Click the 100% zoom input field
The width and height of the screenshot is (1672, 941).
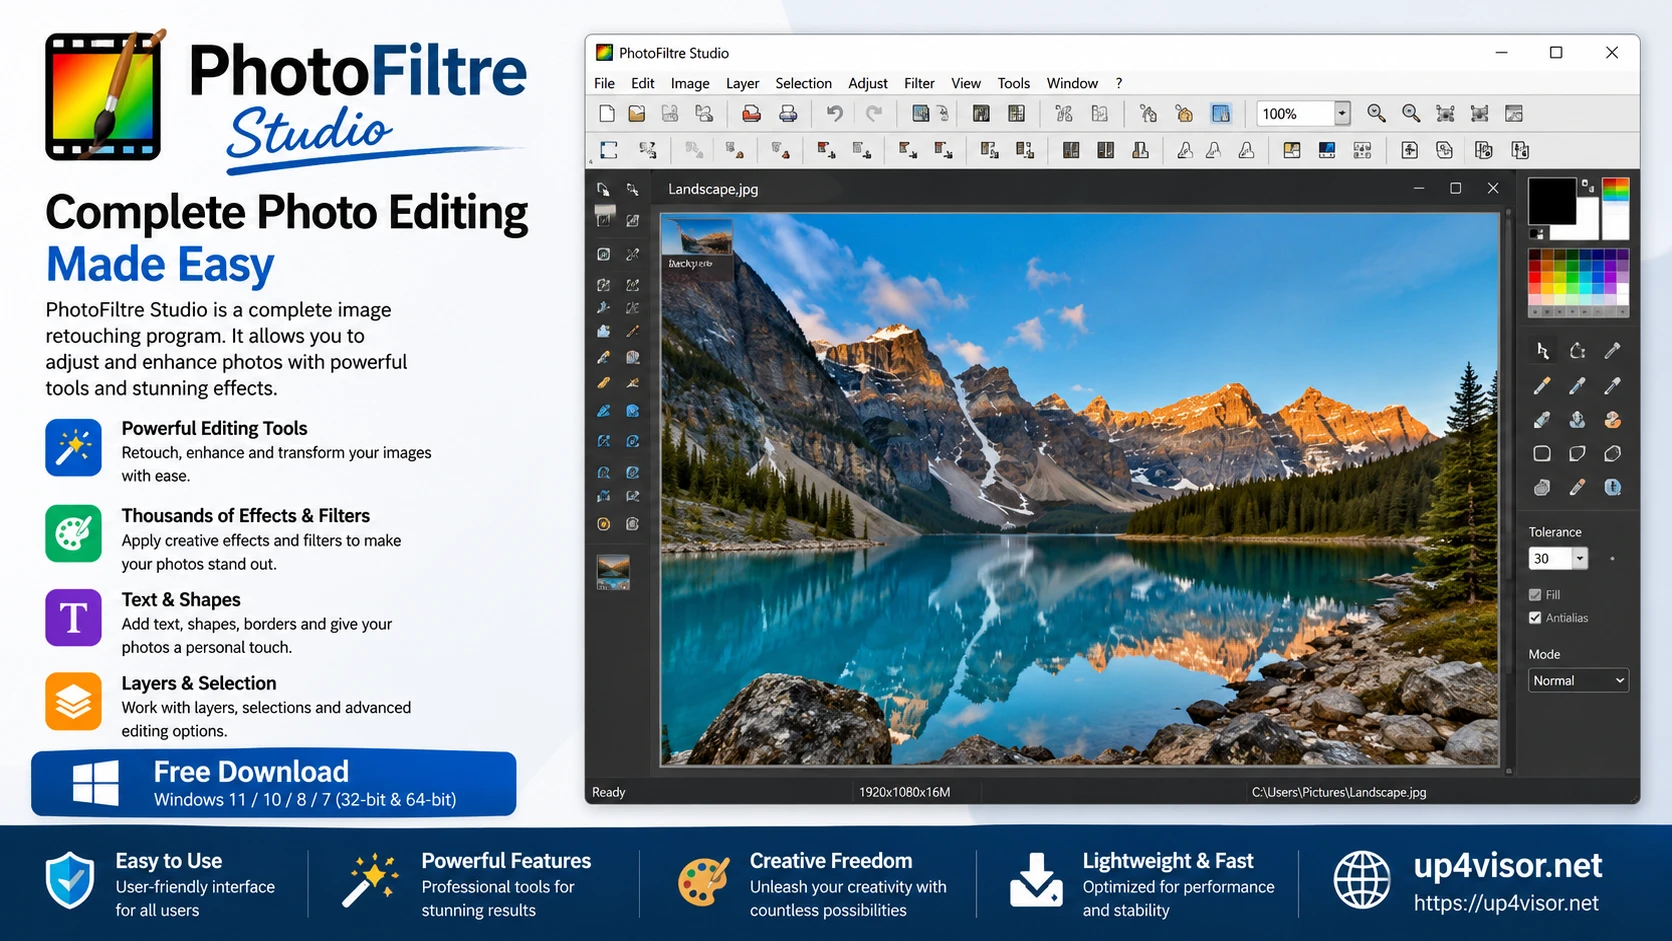tap(1294, 114)
